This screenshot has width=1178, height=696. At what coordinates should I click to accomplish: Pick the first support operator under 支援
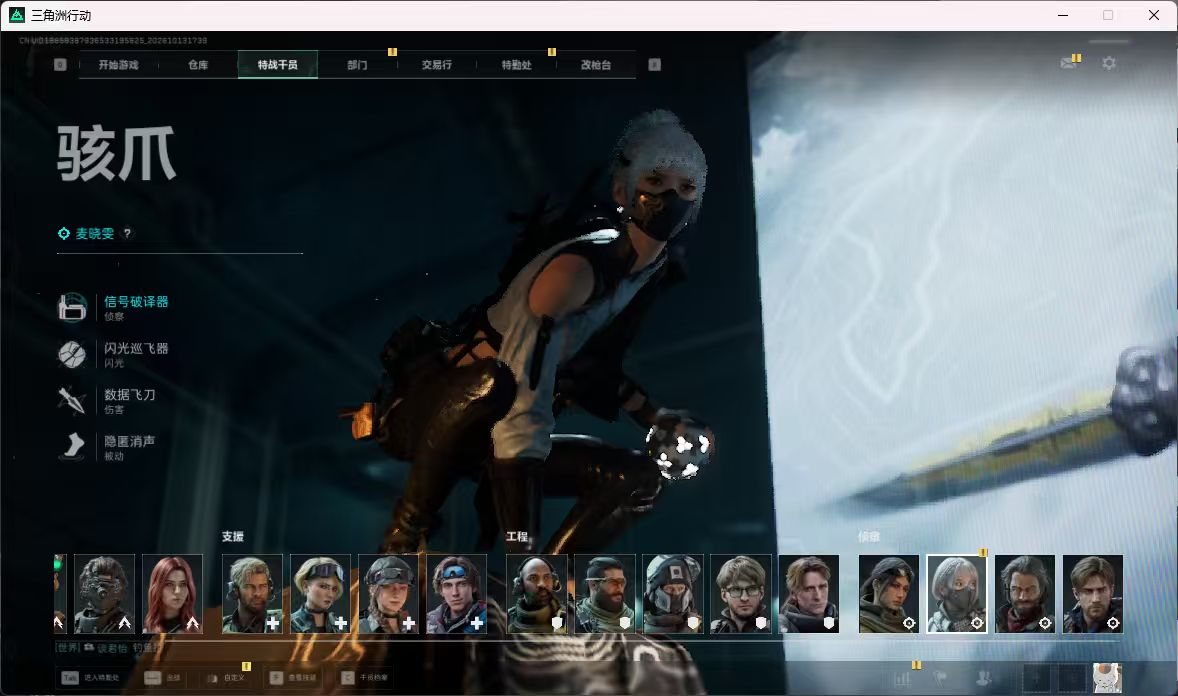(x=252, y=594)
